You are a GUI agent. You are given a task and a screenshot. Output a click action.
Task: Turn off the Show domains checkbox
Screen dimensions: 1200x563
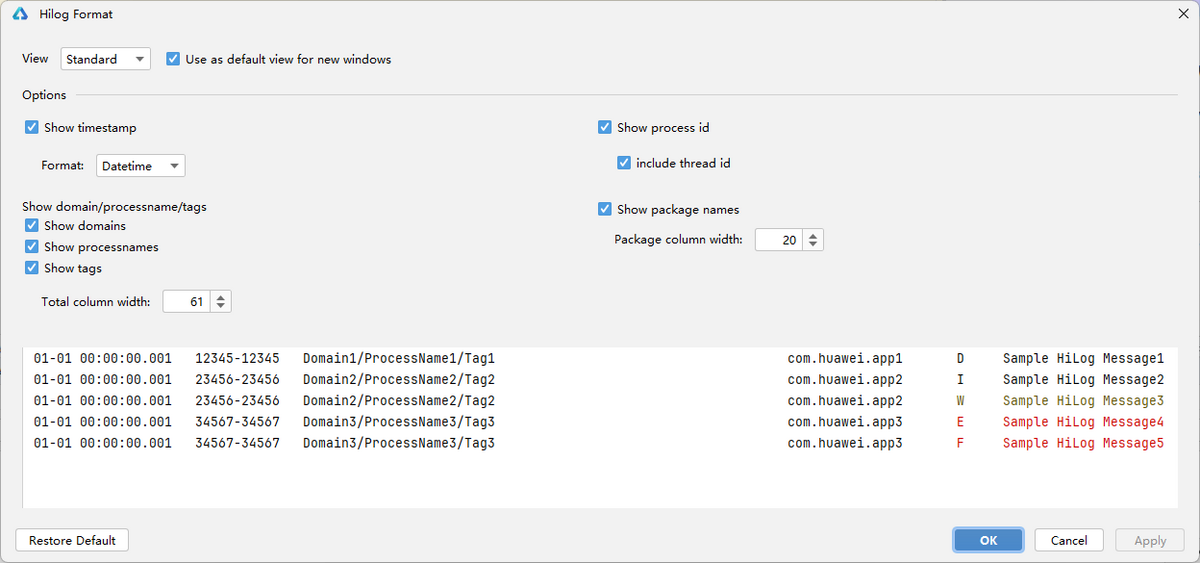pyautogui.click(x=32, y=226)
